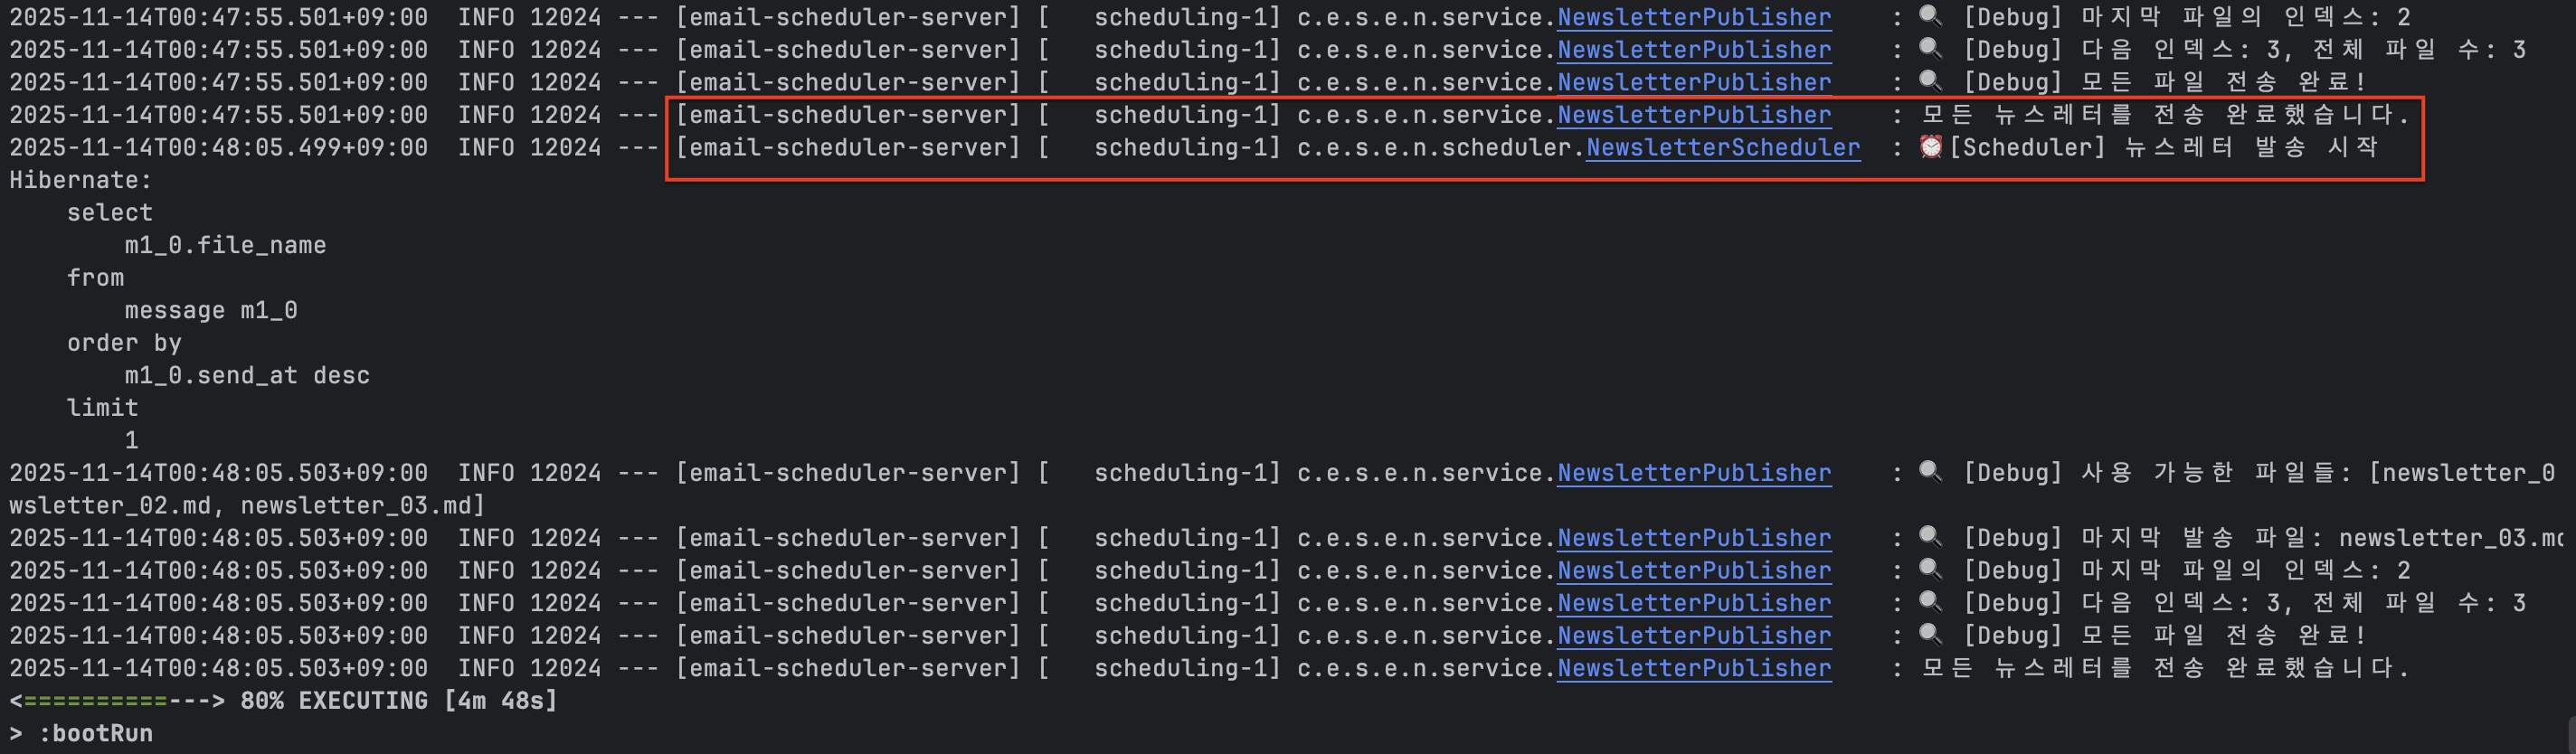Click magnifier icon on 00:47:55 '마지막 파일의 인덱스' line
The width and height of the screenshot is (2576, 754).
click(1930, 17)
